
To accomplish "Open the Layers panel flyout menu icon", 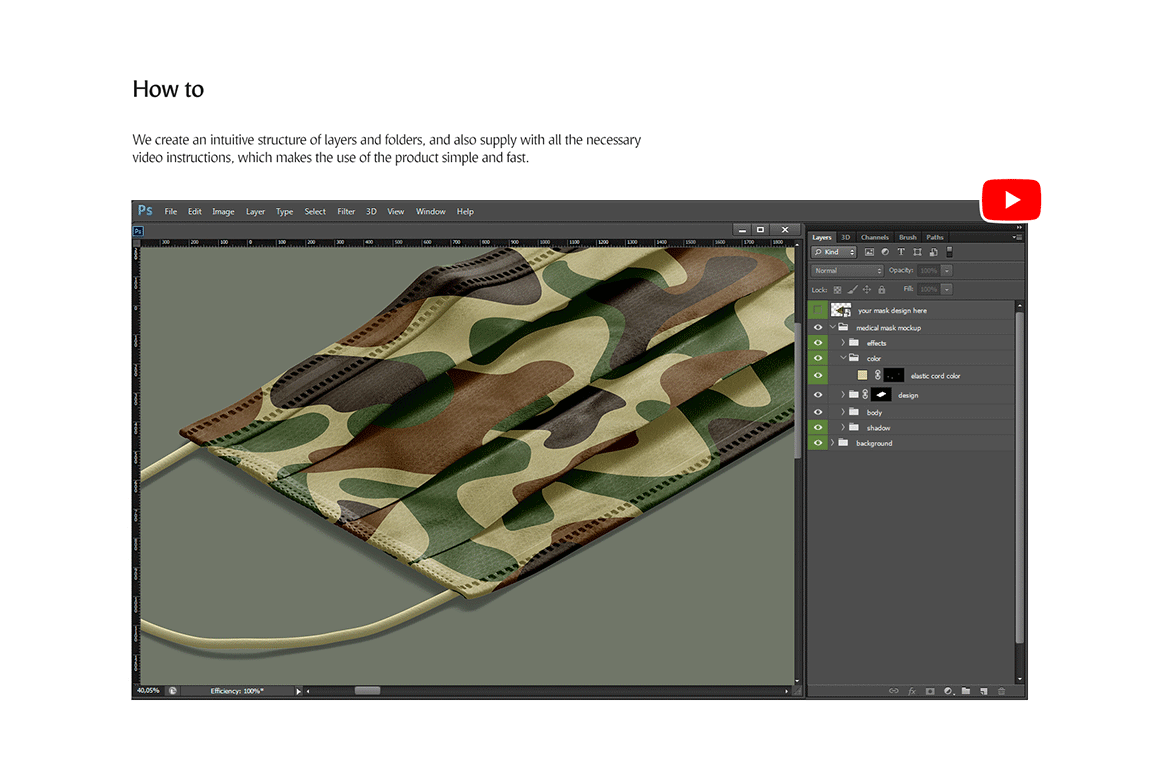I will [x=1018, y=238].
